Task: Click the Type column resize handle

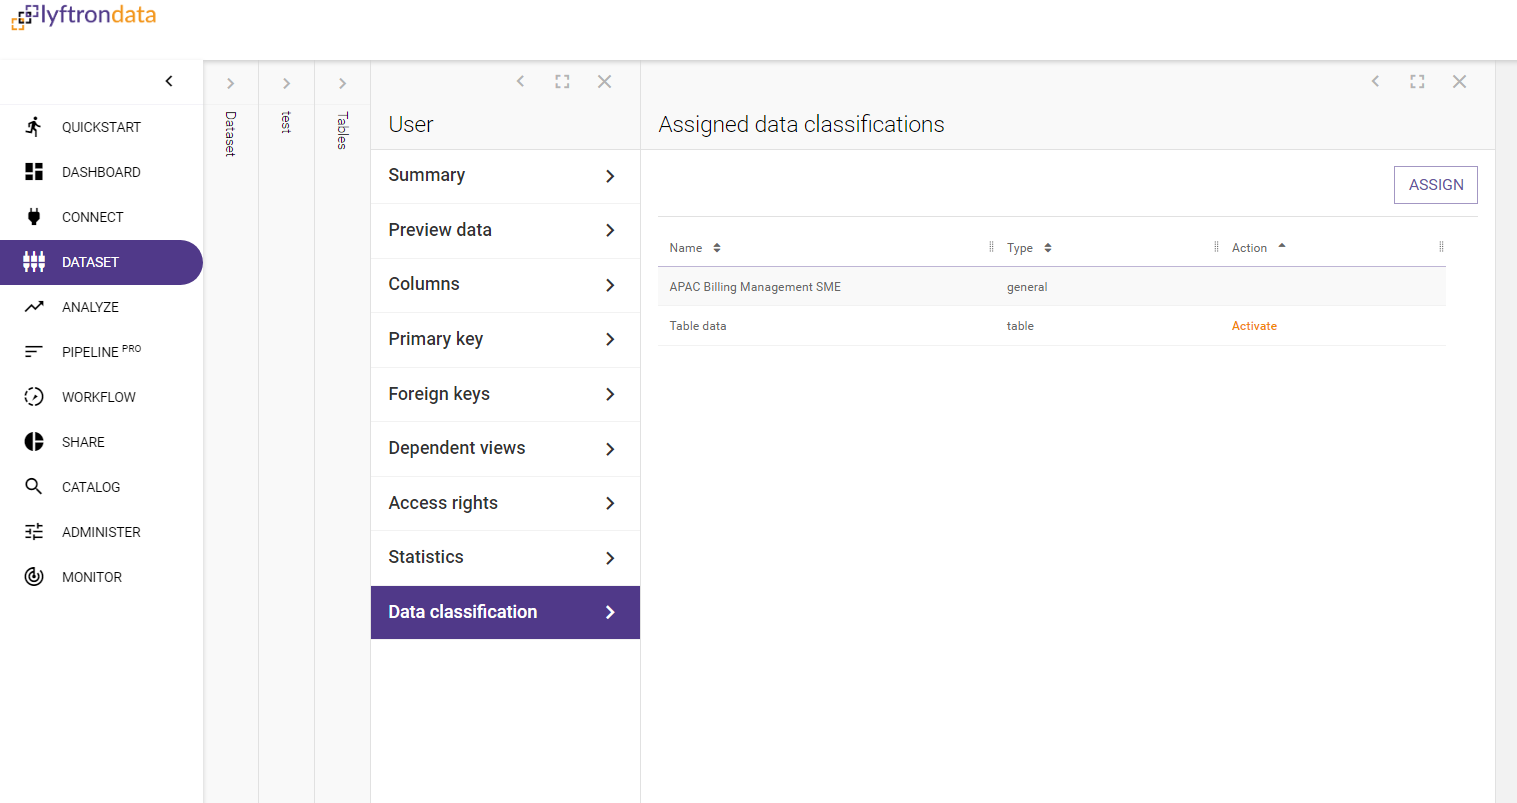Action: click(1216, 247)
